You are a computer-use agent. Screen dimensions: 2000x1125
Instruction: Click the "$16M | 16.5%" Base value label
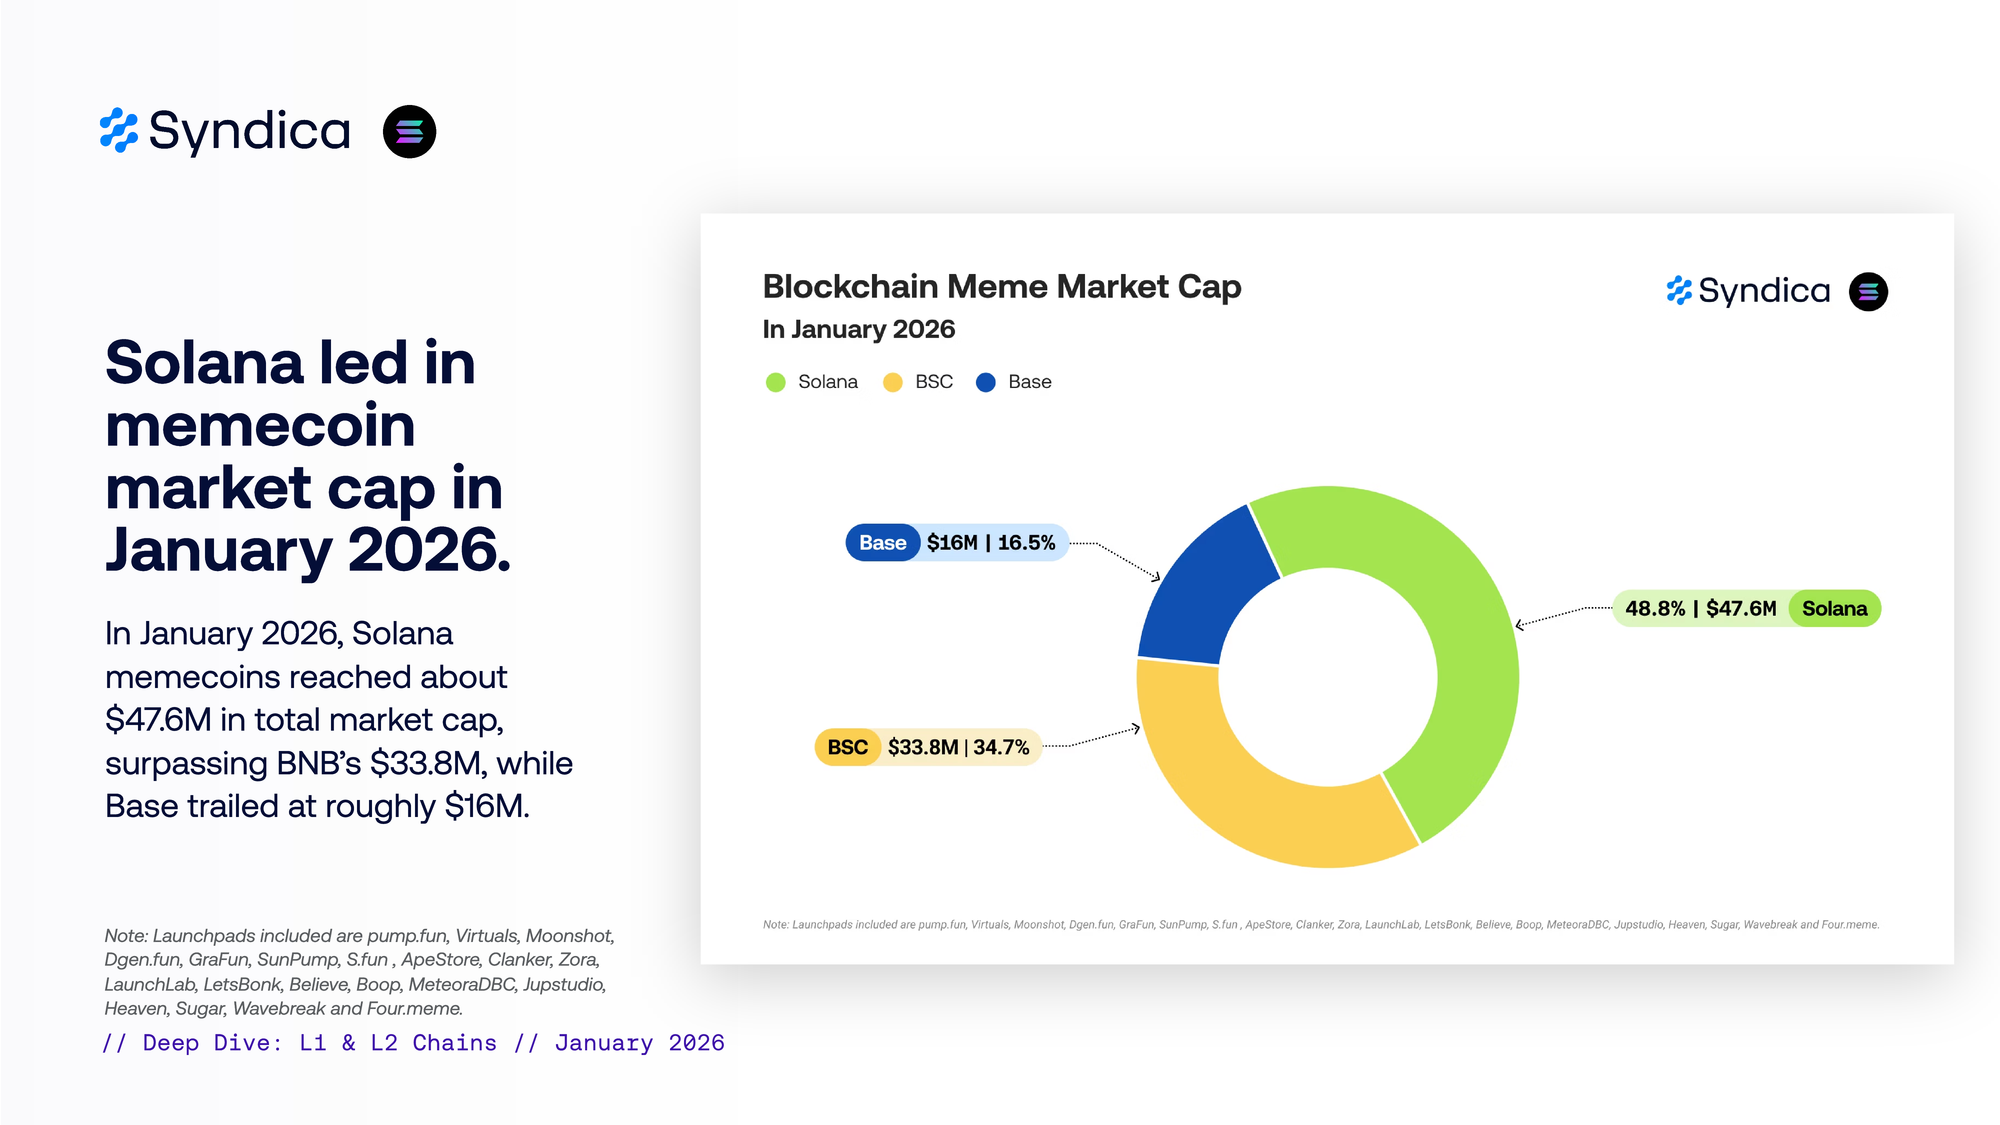coord(991,543)
